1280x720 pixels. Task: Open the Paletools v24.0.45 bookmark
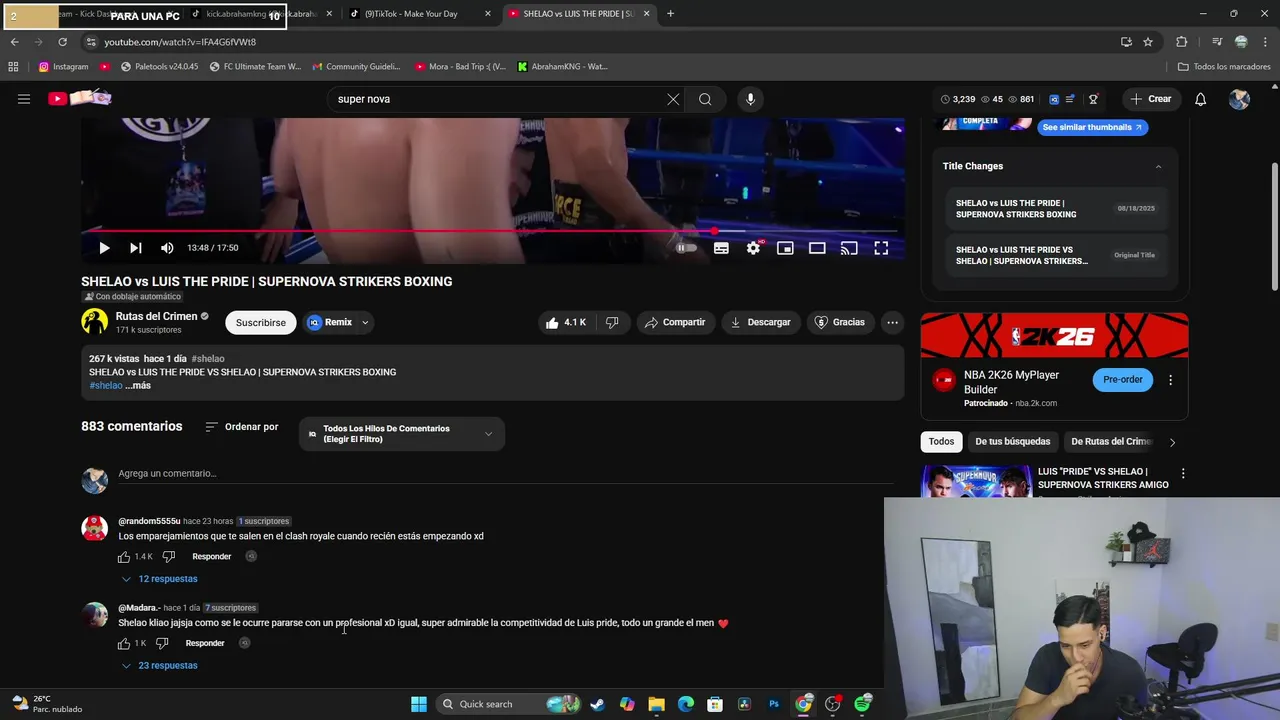tap(159, 67)
